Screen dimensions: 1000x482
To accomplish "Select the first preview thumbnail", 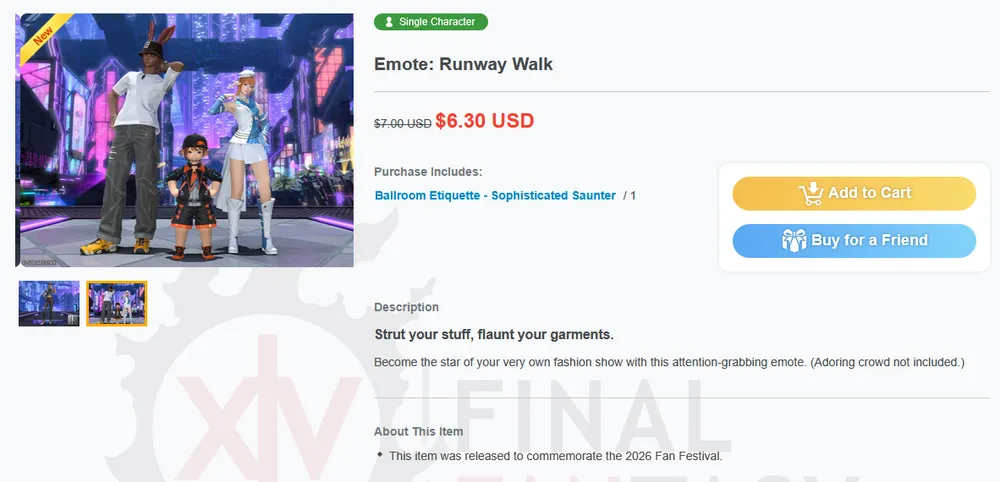I will tap(49, 303).
